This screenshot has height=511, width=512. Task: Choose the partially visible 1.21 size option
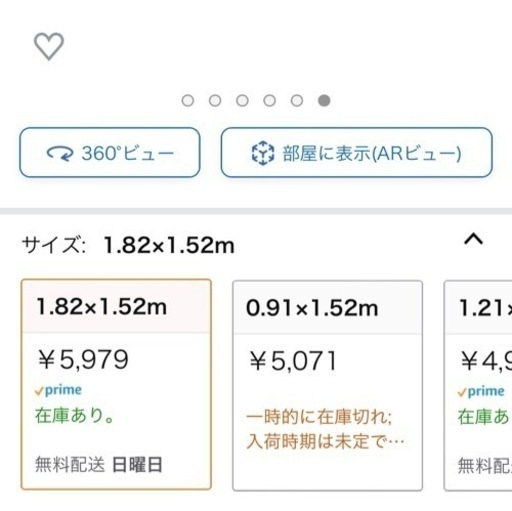coord(478,386)
